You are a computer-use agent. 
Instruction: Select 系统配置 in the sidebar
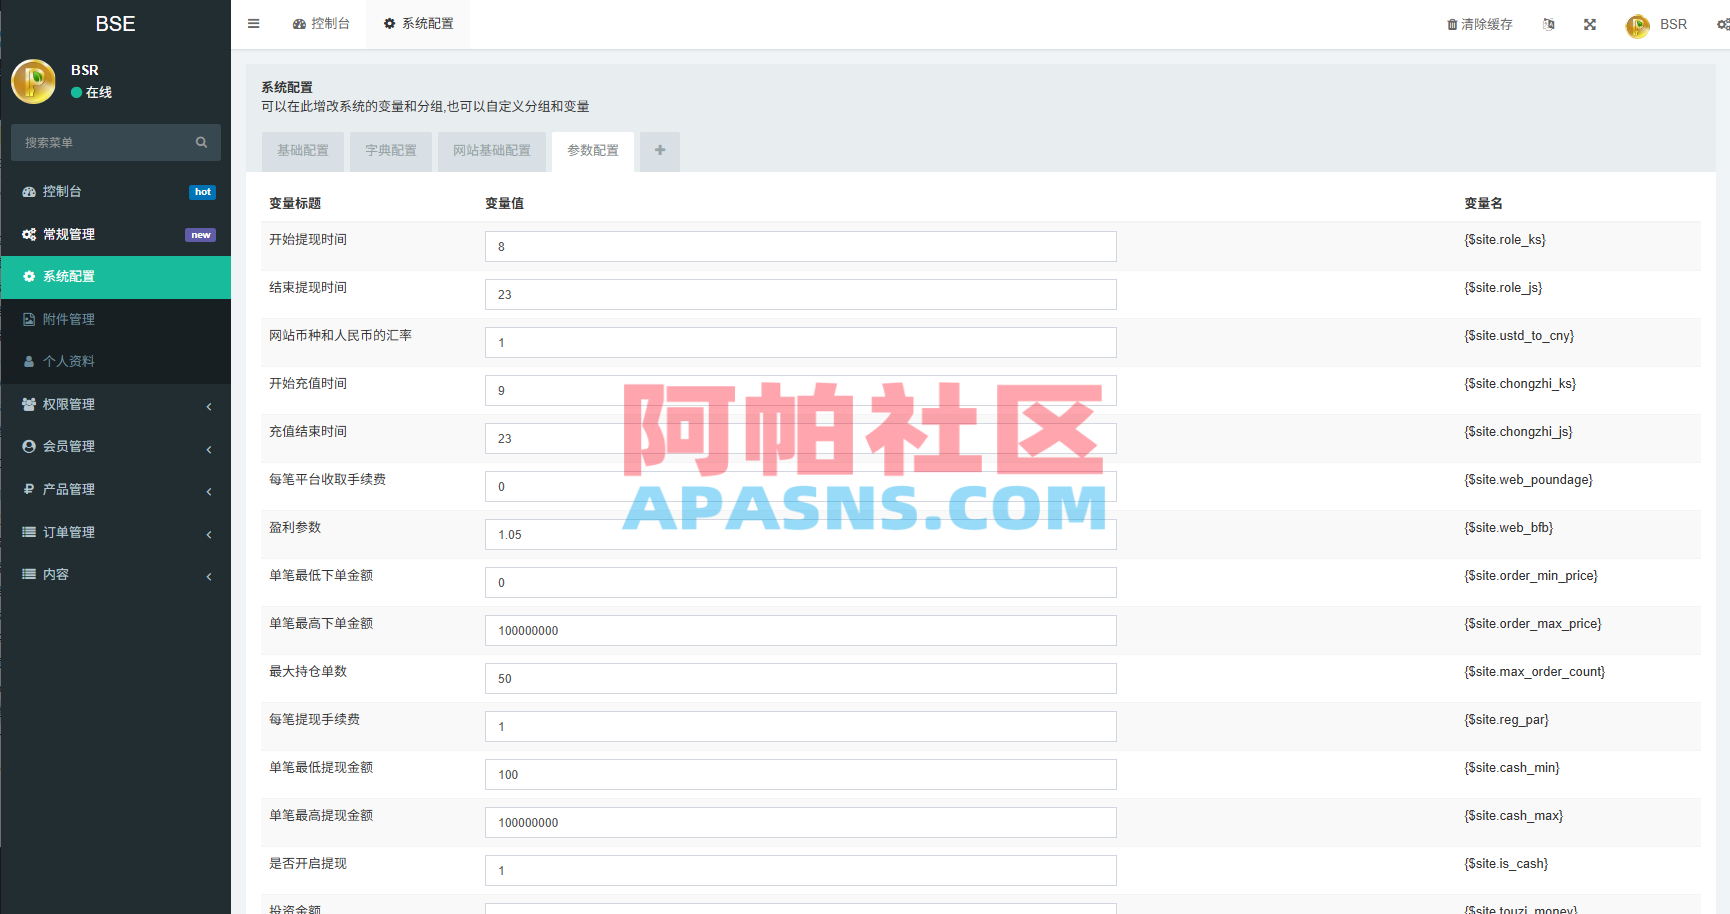(116, 277)
